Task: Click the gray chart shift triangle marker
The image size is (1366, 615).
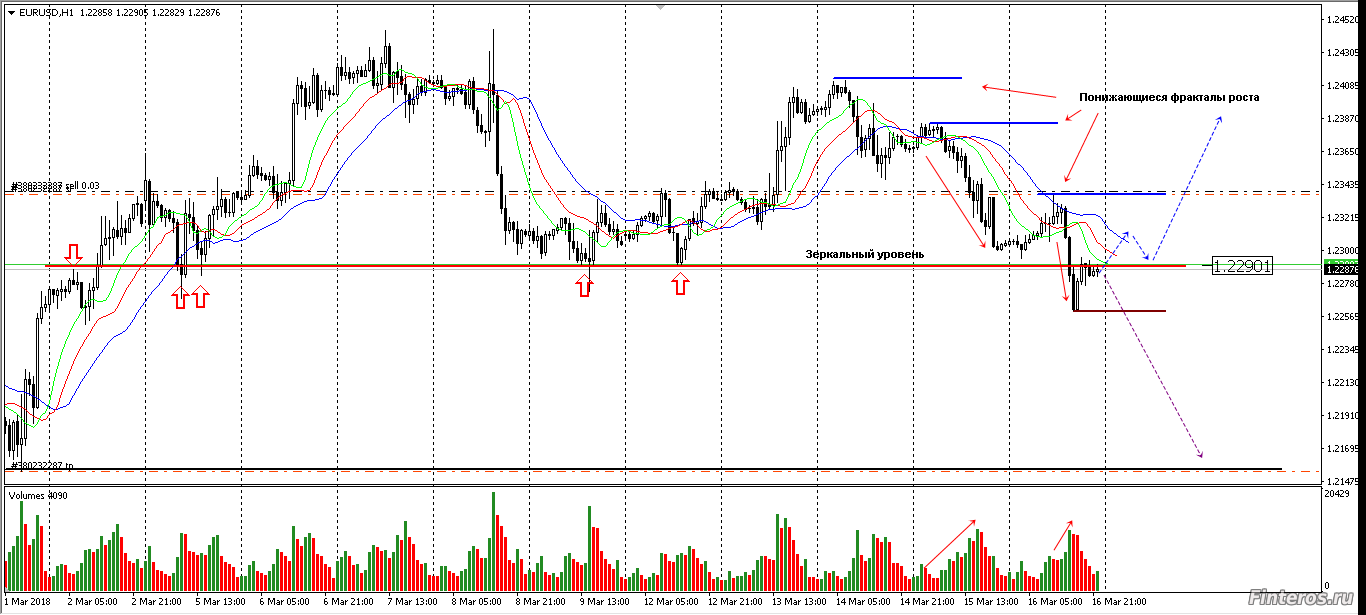Action: click(x=658, y=6)
